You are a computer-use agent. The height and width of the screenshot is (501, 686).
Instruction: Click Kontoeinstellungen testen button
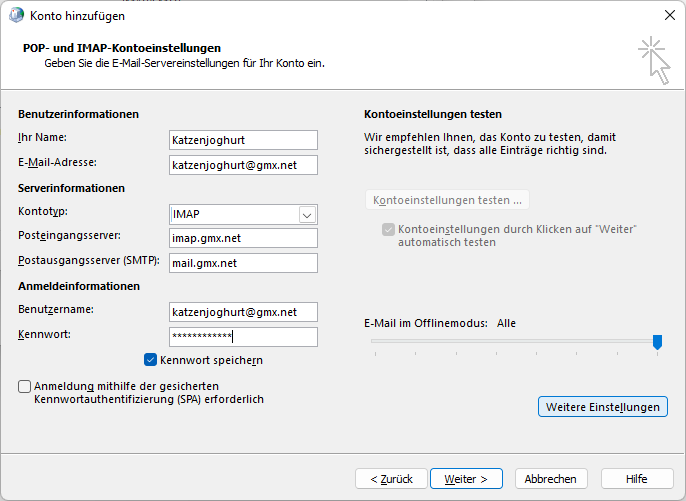point(447,200)
